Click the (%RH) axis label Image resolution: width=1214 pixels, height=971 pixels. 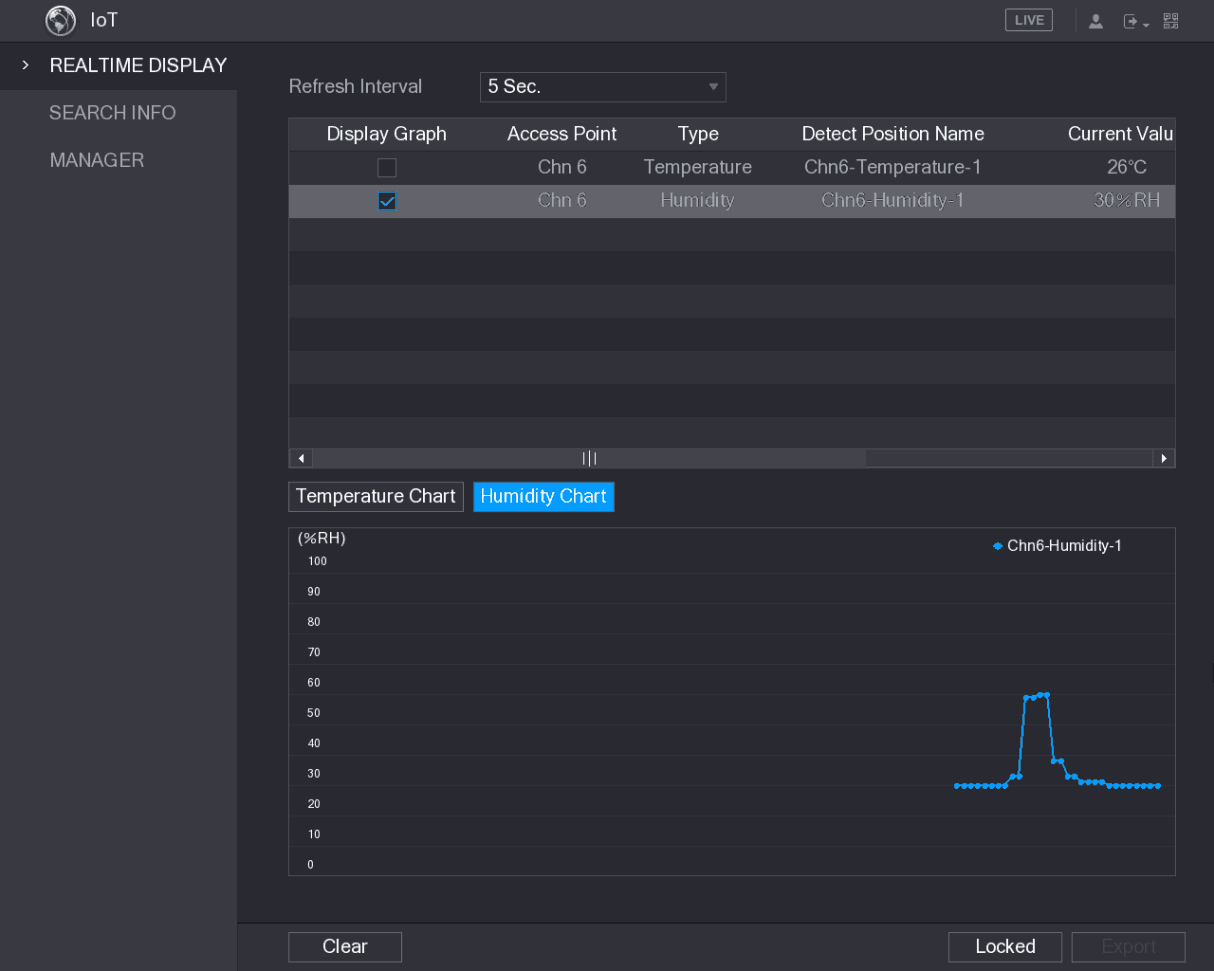(322, 539)
